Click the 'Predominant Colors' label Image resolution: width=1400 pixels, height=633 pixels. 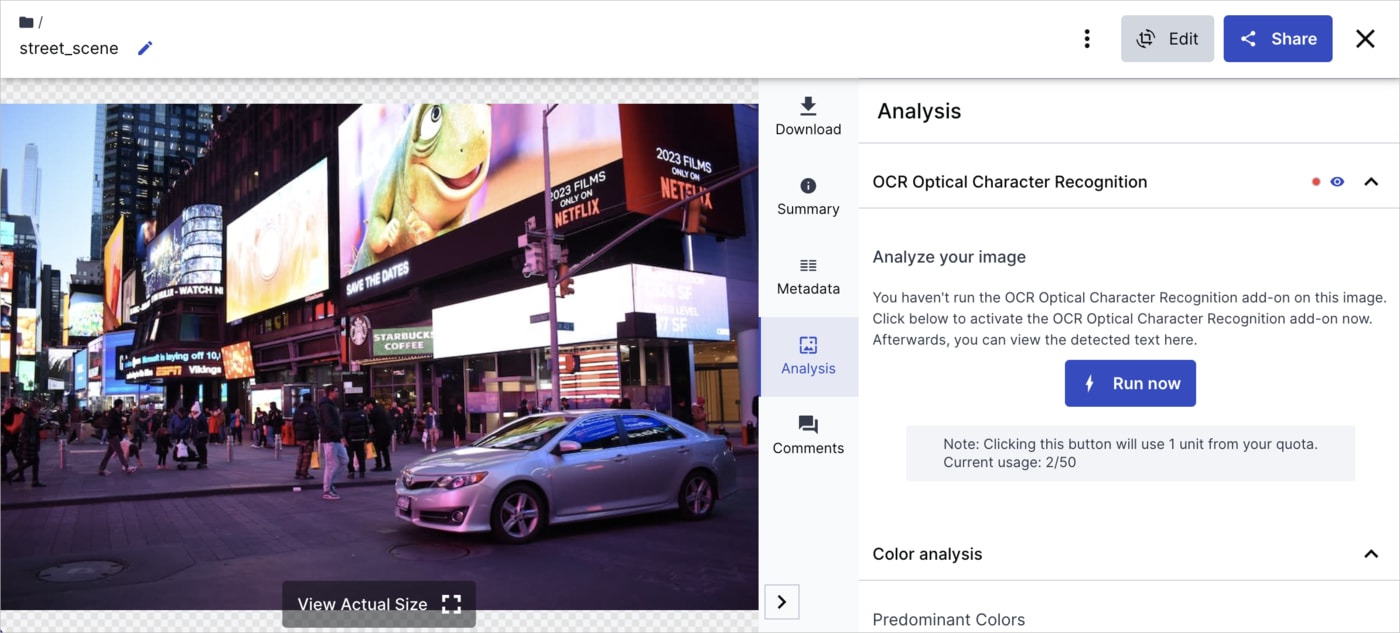pos(949,620)
